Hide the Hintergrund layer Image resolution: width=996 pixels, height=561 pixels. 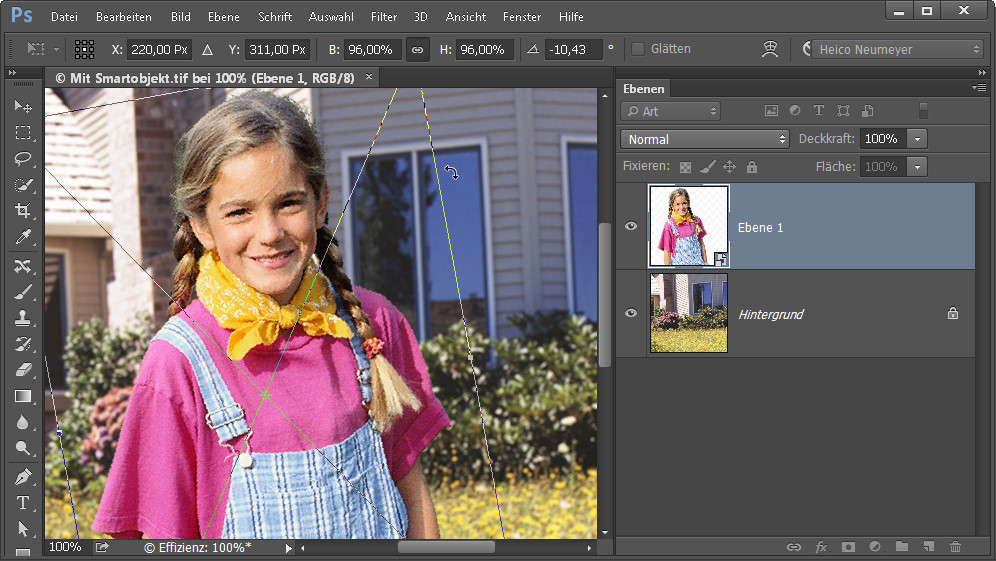[x=631, y=314]
